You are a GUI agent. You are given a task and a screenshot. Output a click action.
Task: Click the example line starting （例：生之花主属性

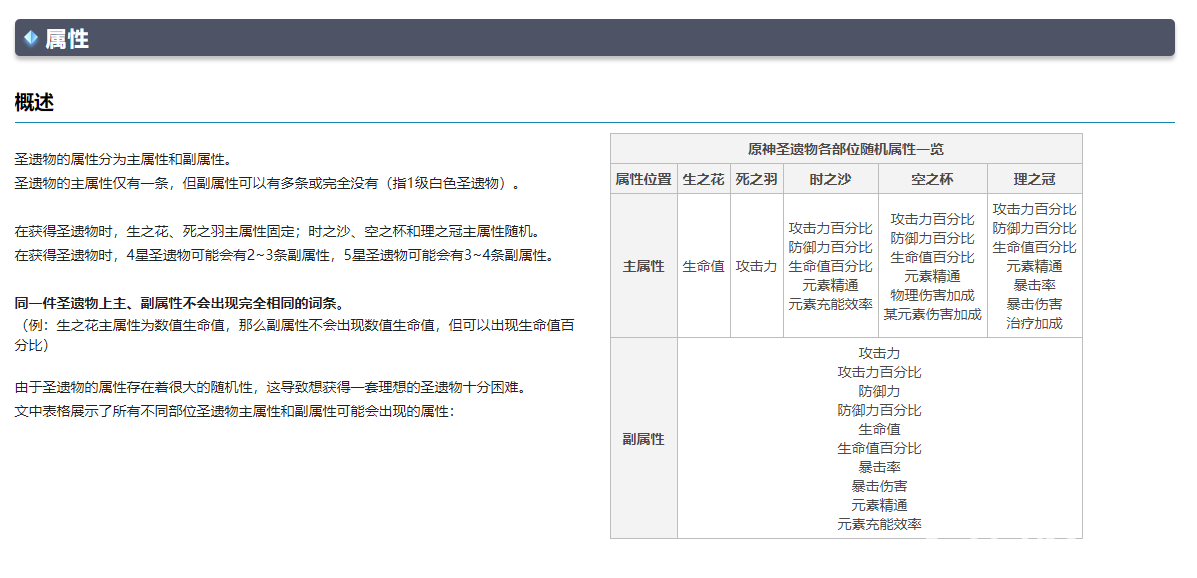pos(295,335)
